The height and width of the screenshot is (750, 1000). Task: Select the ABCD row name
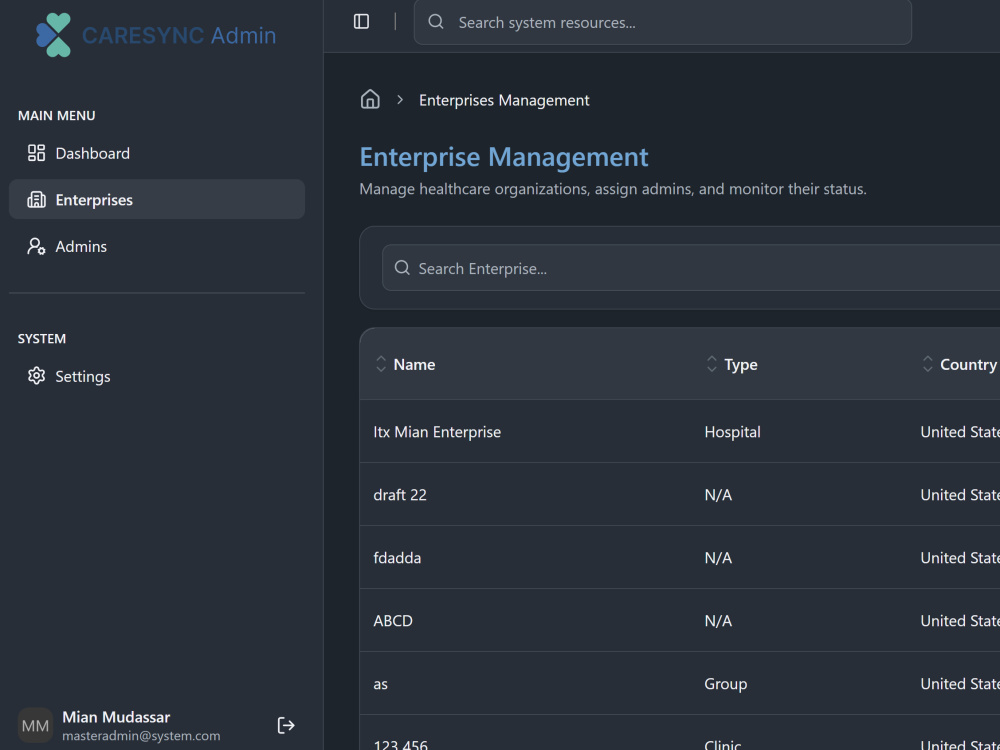coord(393,621)
